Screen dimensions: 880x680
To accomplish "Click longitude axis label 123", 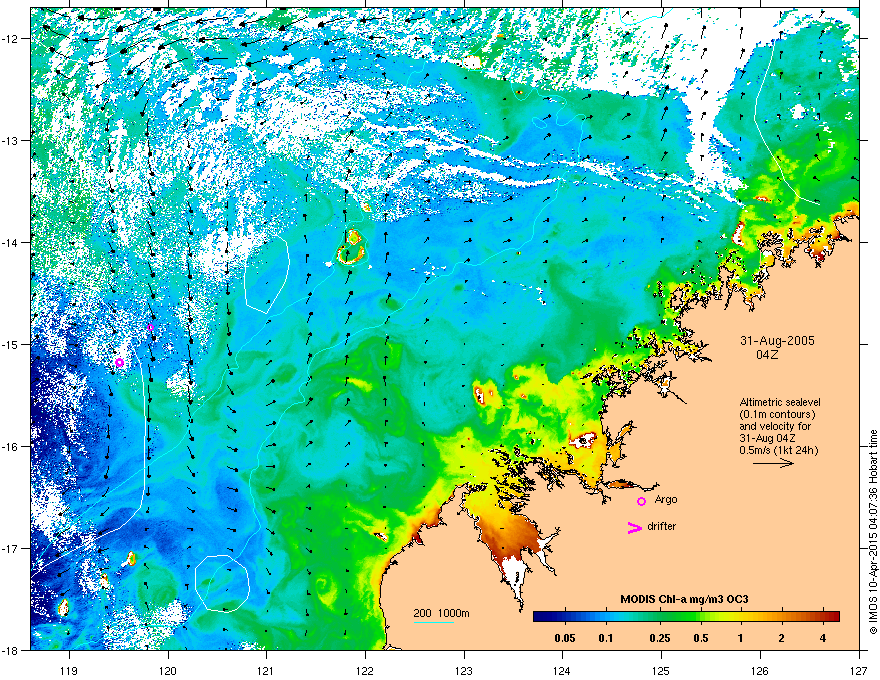I will tap(464, 670).
